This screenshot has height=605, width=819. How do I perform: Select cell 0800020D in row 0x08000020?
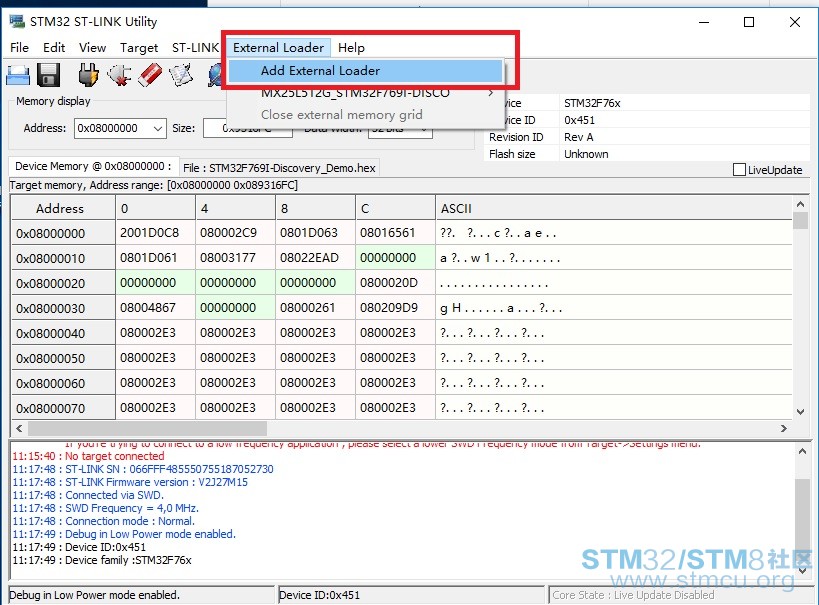[x=395, y=283]
